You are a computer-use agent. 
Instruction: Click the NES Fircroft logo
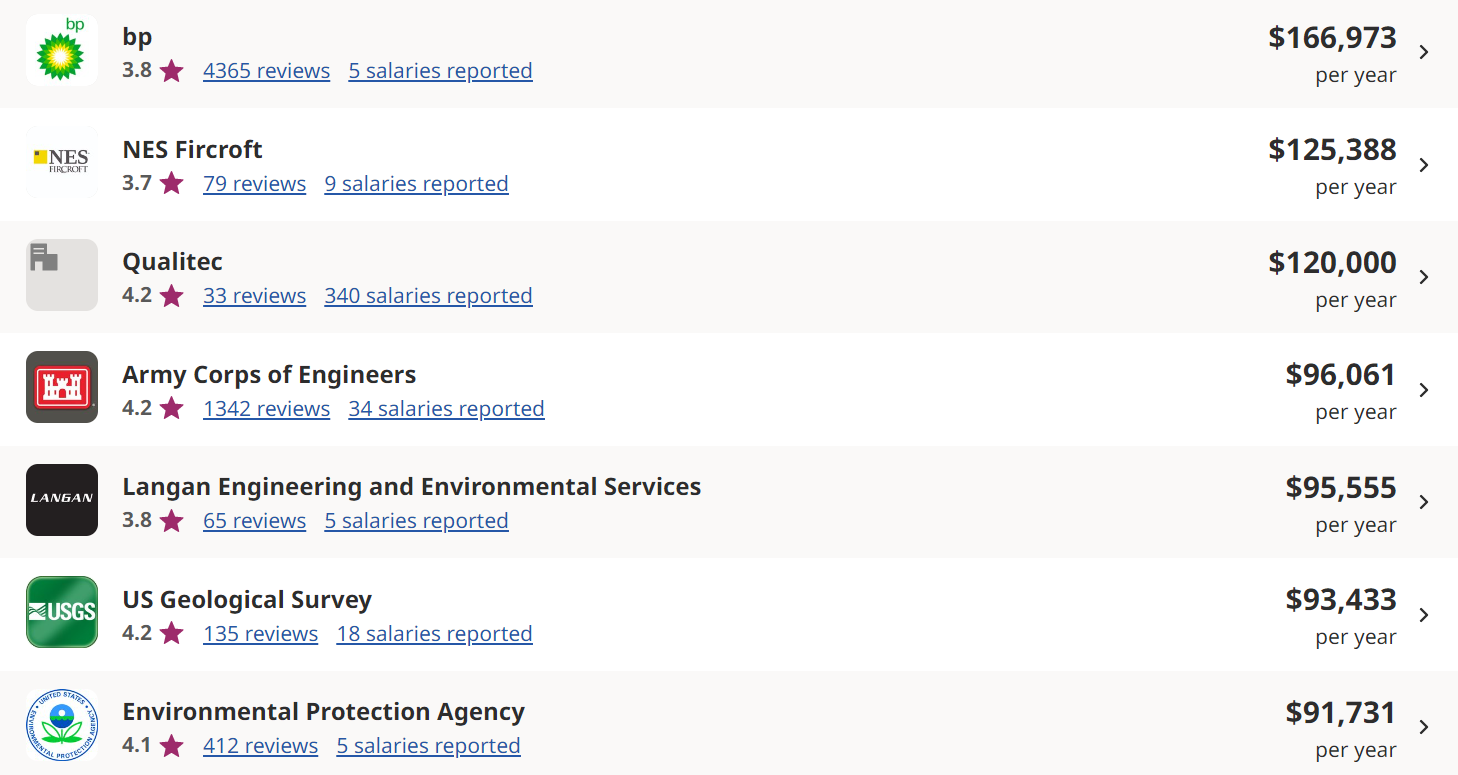click(62, 162)
